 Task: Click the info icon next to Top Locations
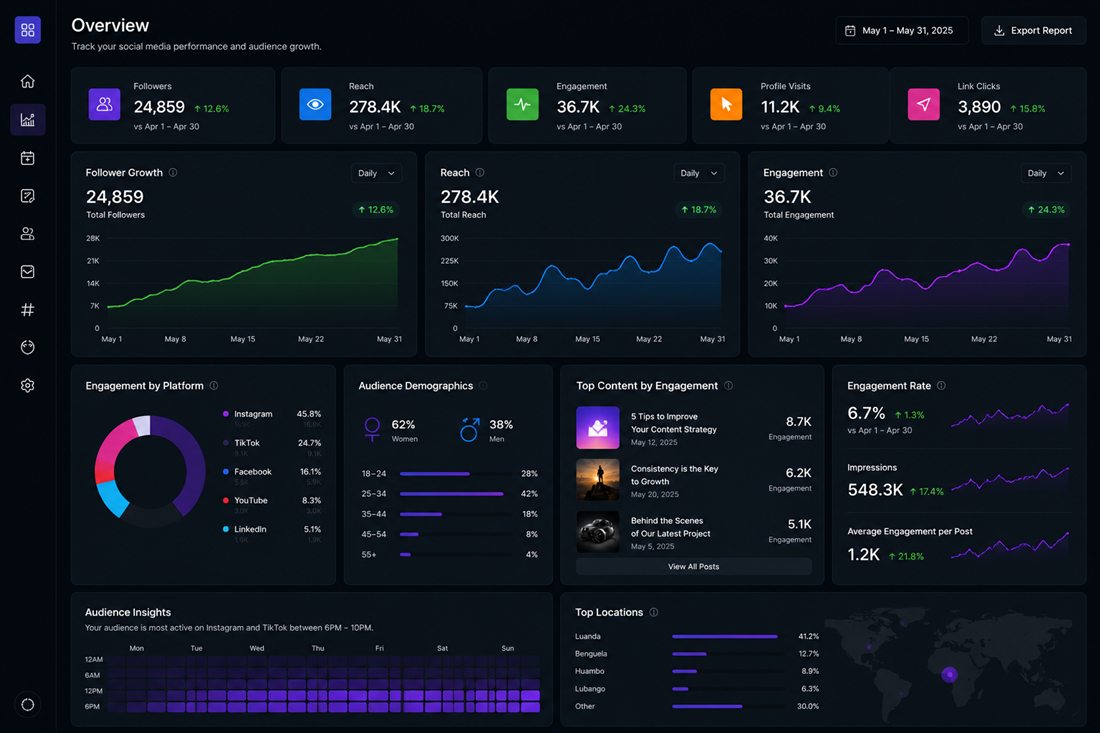653,612
